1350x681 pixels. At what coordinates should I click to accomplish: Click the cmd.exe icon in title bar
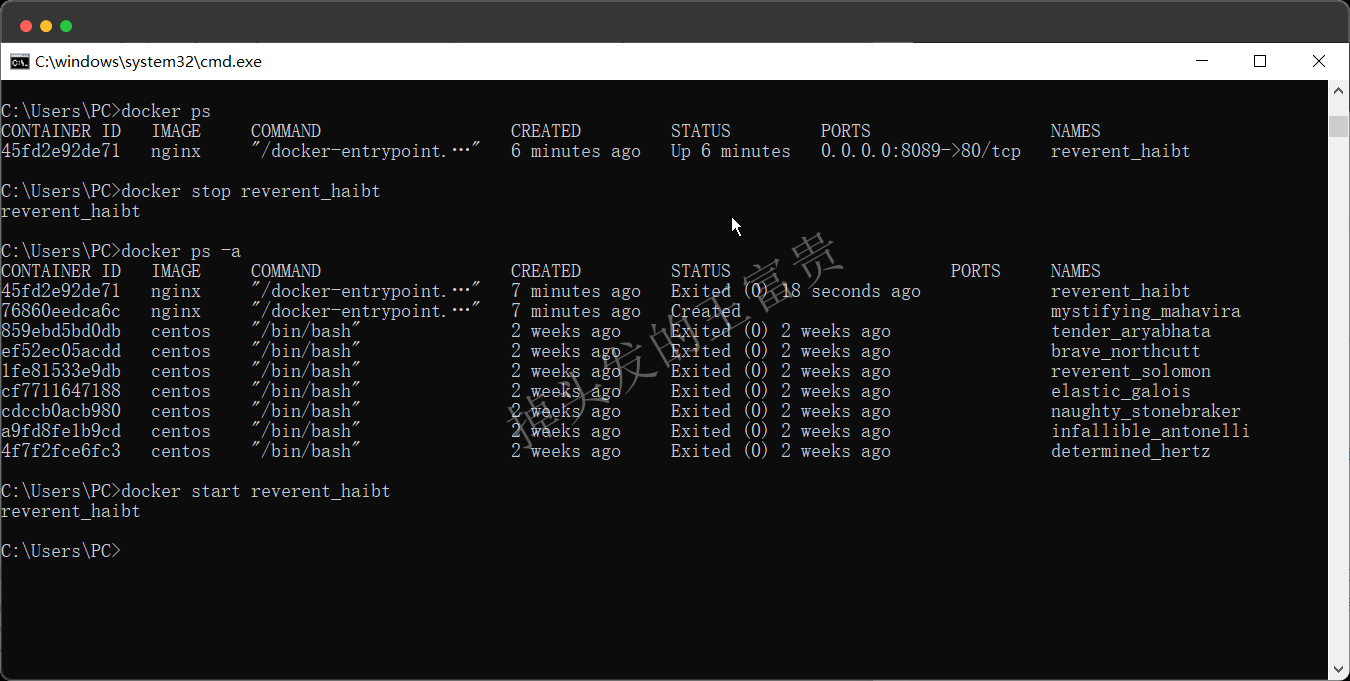click(19, 61)
